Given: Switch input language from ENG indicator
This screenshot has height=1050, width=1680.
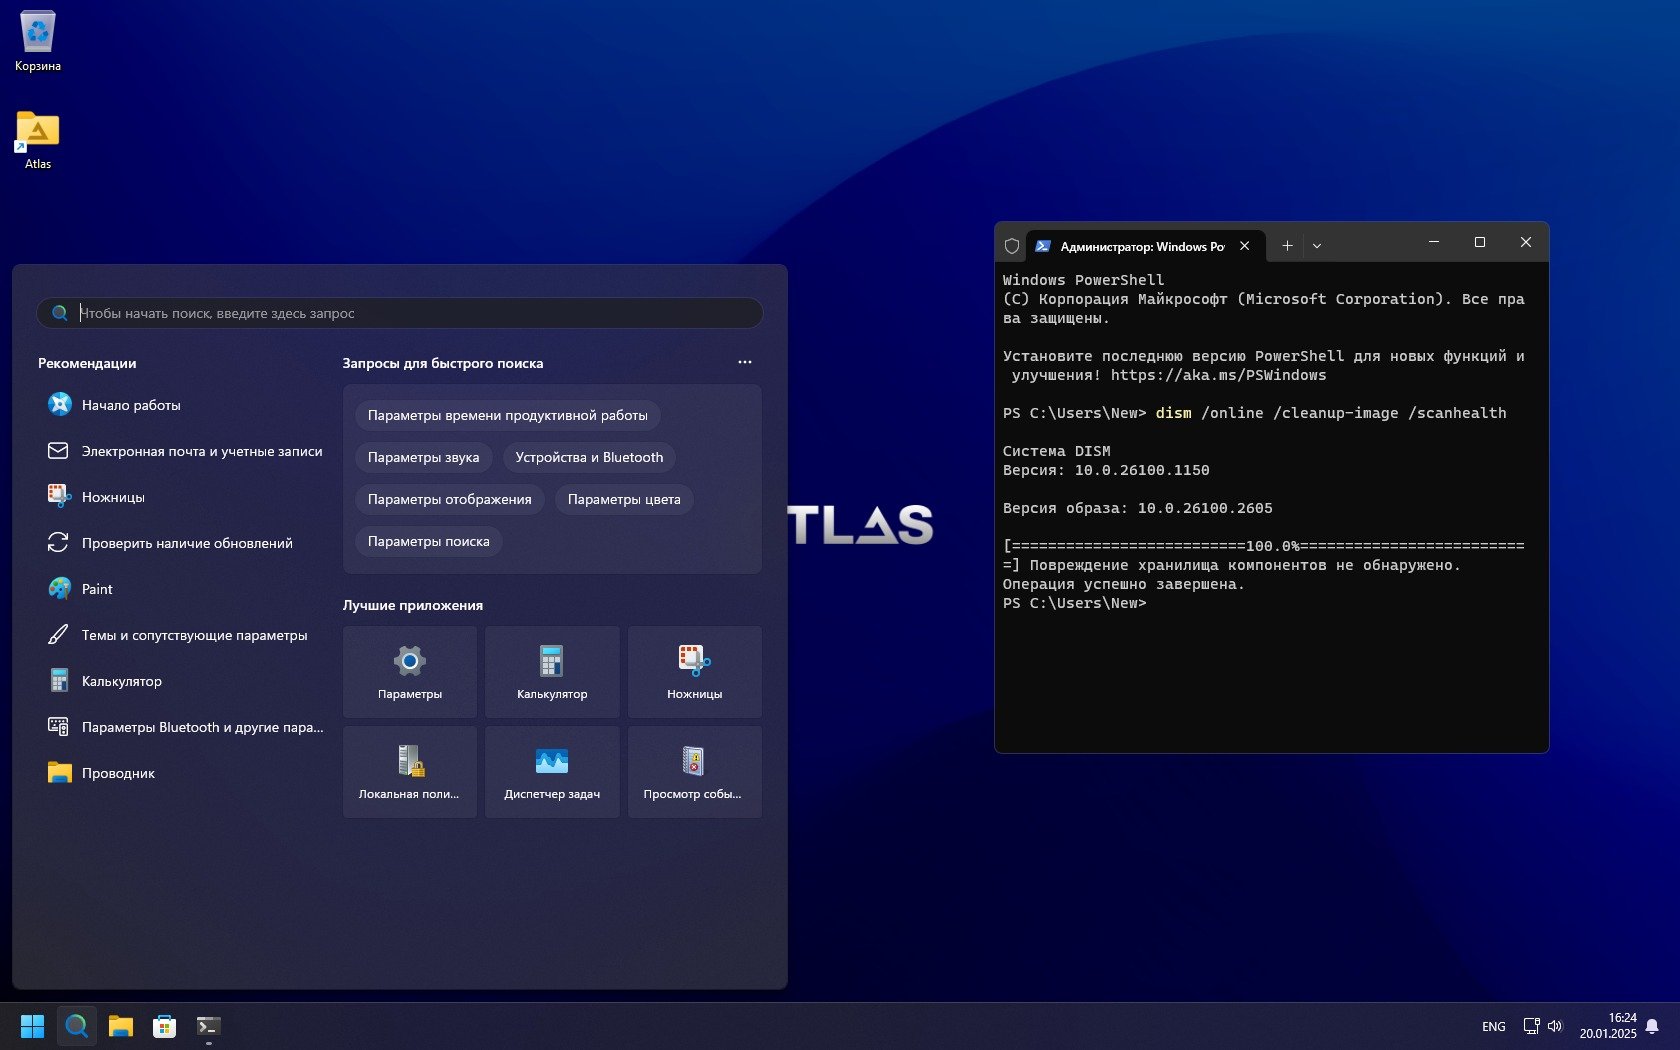Looking at the screenshot, I should (1493, 1027).
